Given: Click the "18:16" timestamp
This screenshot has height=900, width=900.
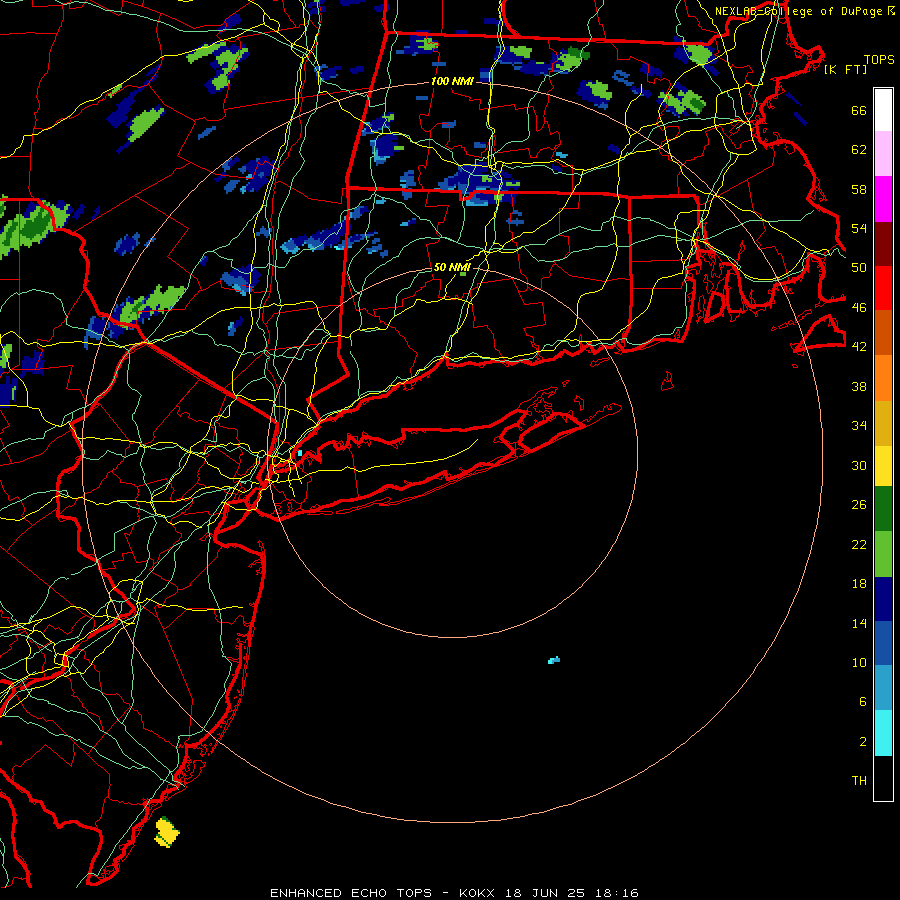Looking at the screenshot, I should [616, 893].
